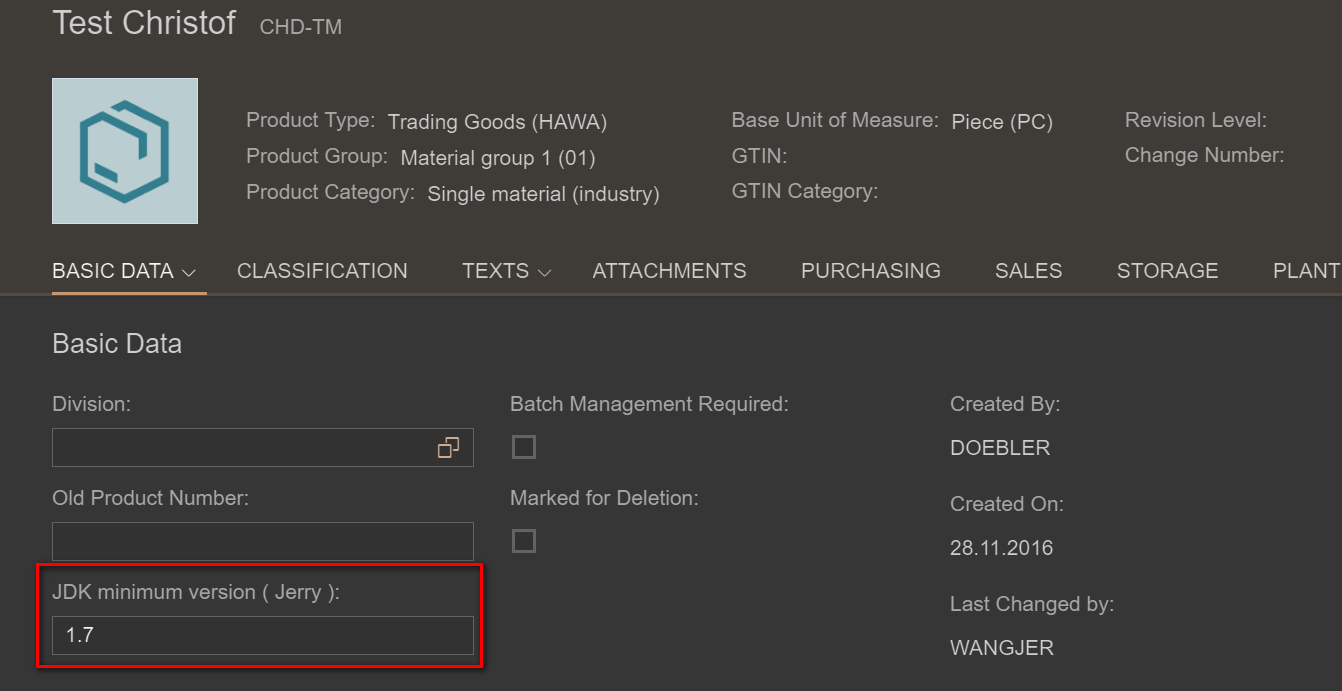Open the ATTACHMENTS tab
The height and width of the screenshot is (691, 1342).
click(669, 271)
